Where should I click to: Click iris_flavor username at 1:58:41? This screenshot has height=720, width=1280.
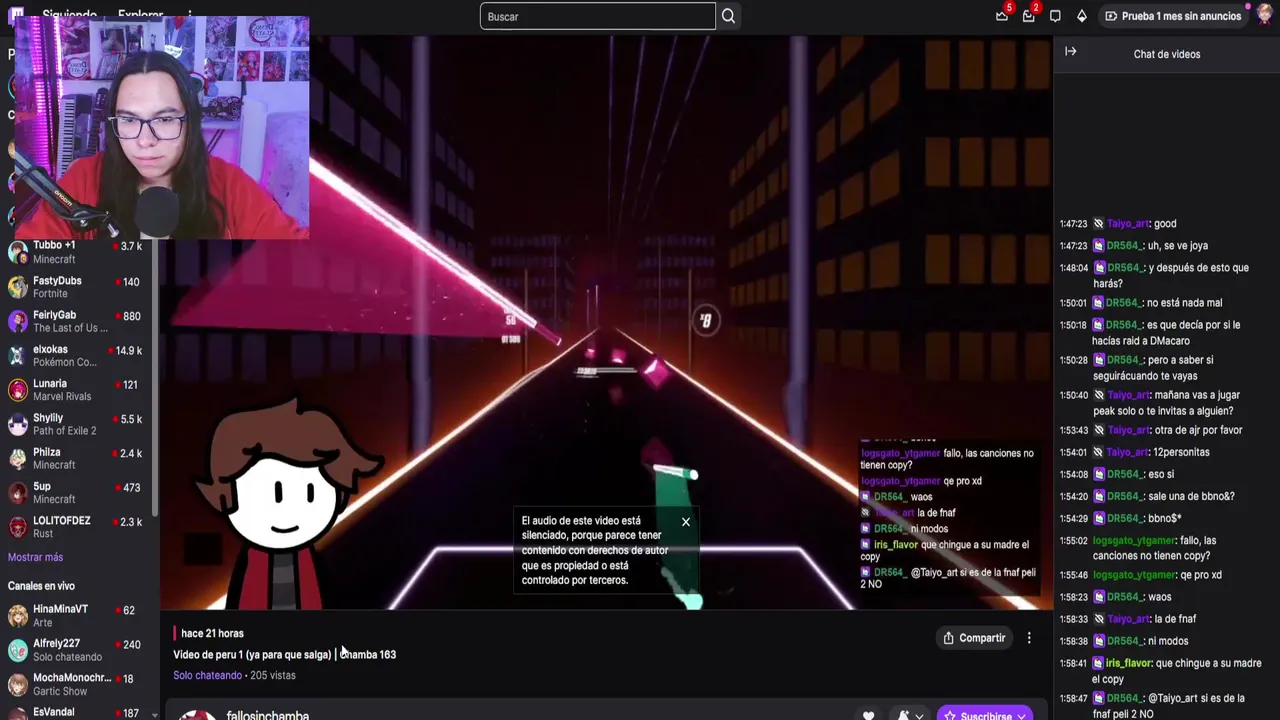point(1128,663)
